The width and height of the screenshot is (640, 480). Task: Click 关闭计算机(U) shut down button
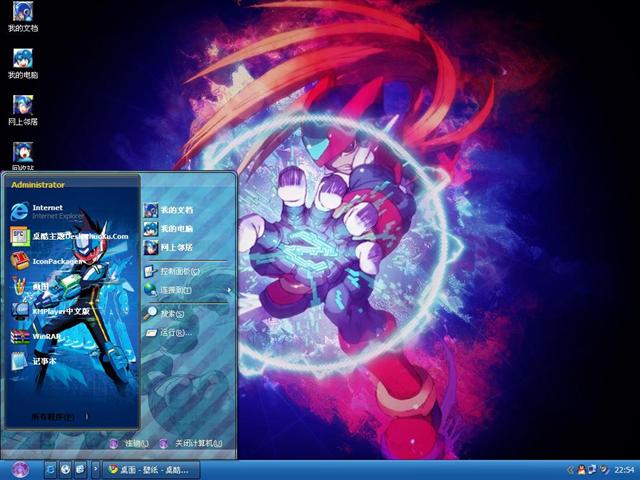pos(191,443)
